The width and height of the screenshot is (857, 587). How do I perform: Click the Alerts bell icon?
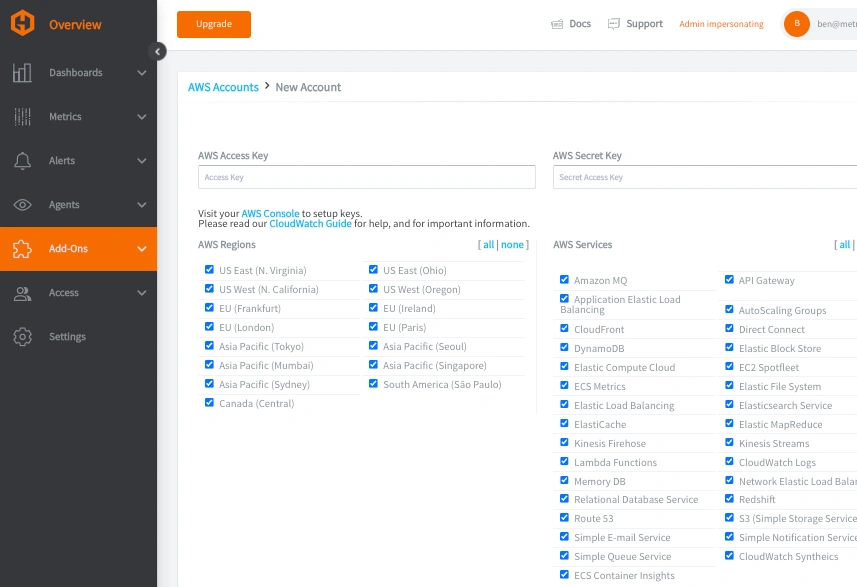[x=22, y=161]
